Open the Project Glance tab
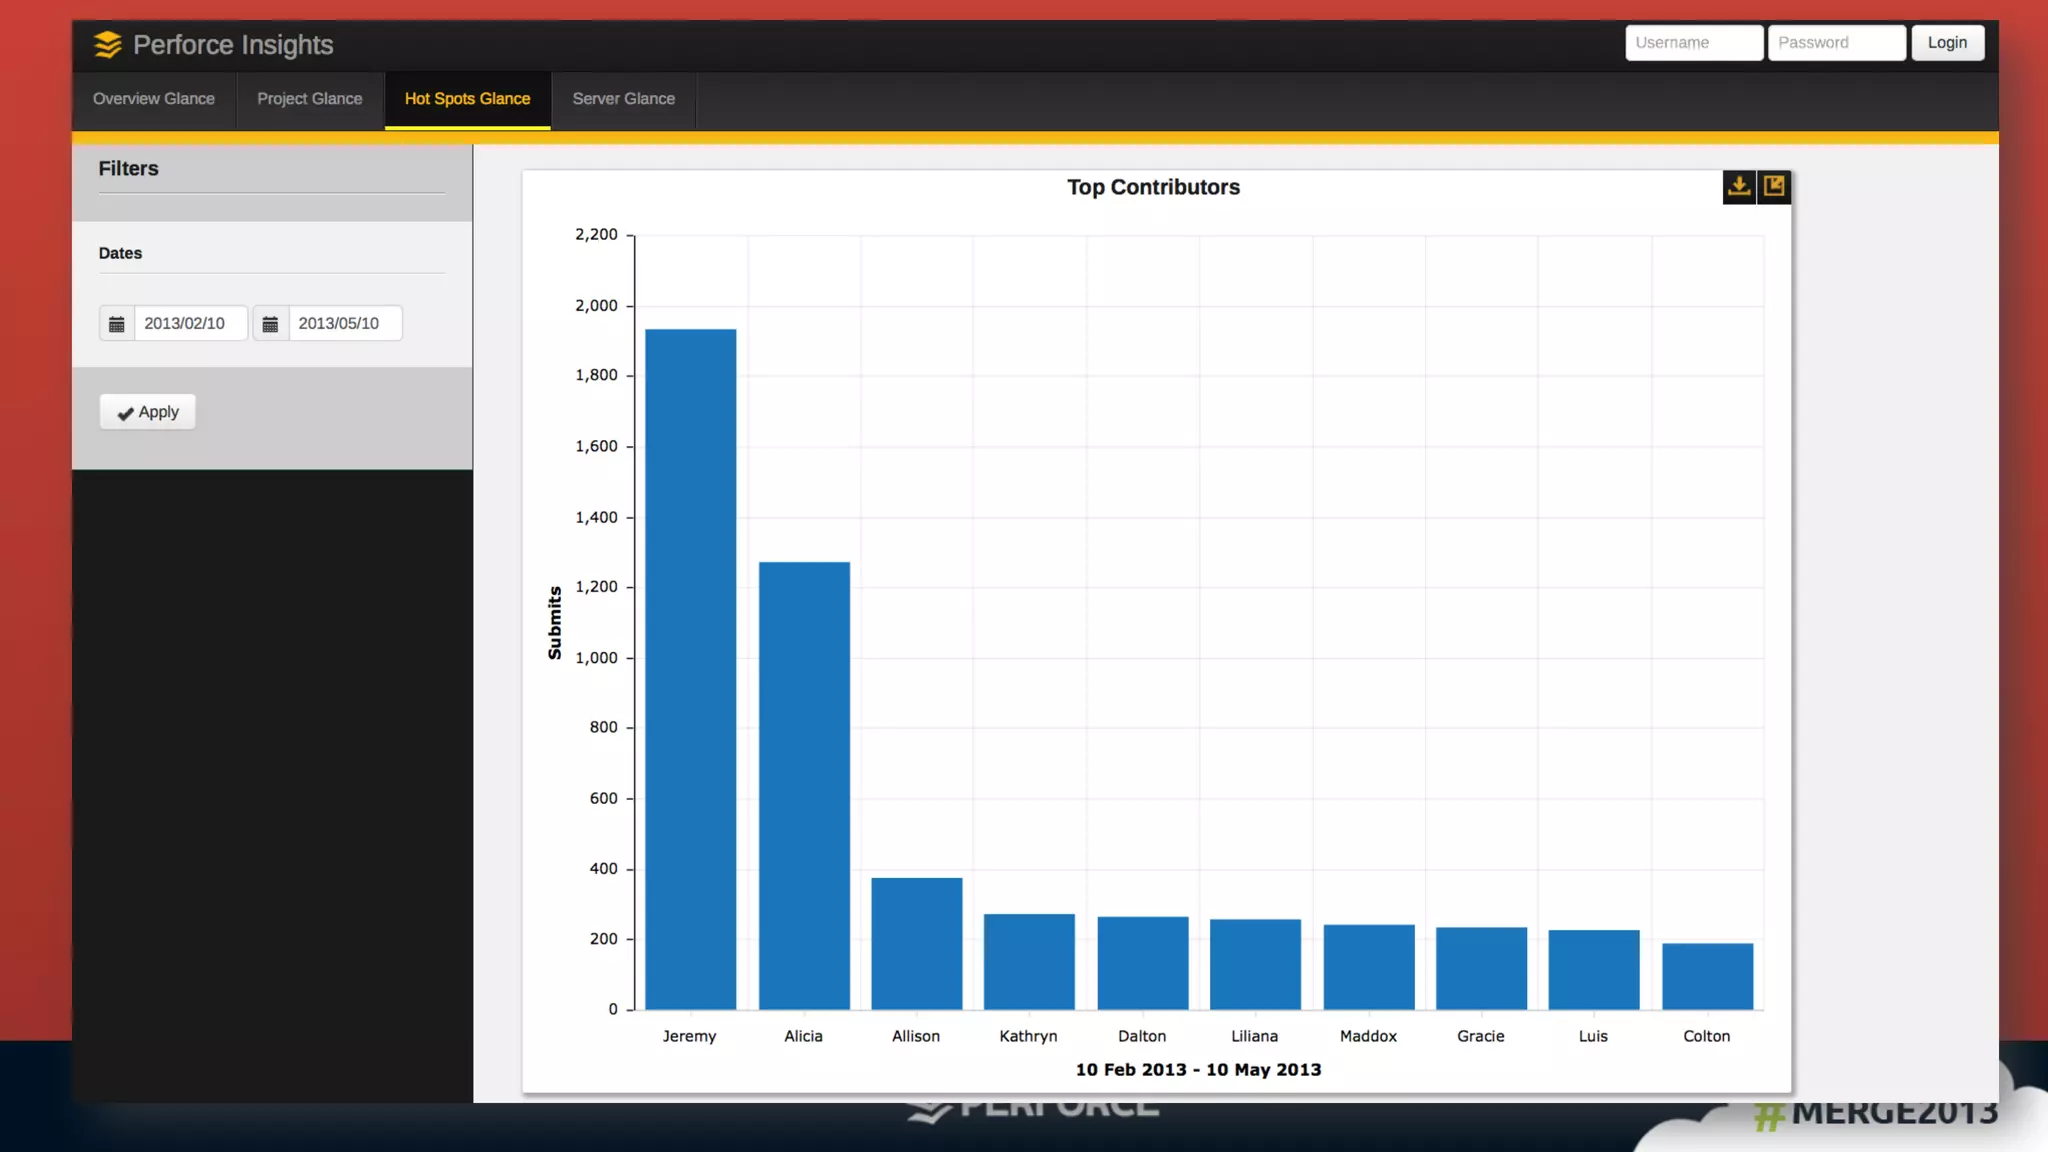The height and width of the screenshot is (1152, 2048). tap(309, 99)
